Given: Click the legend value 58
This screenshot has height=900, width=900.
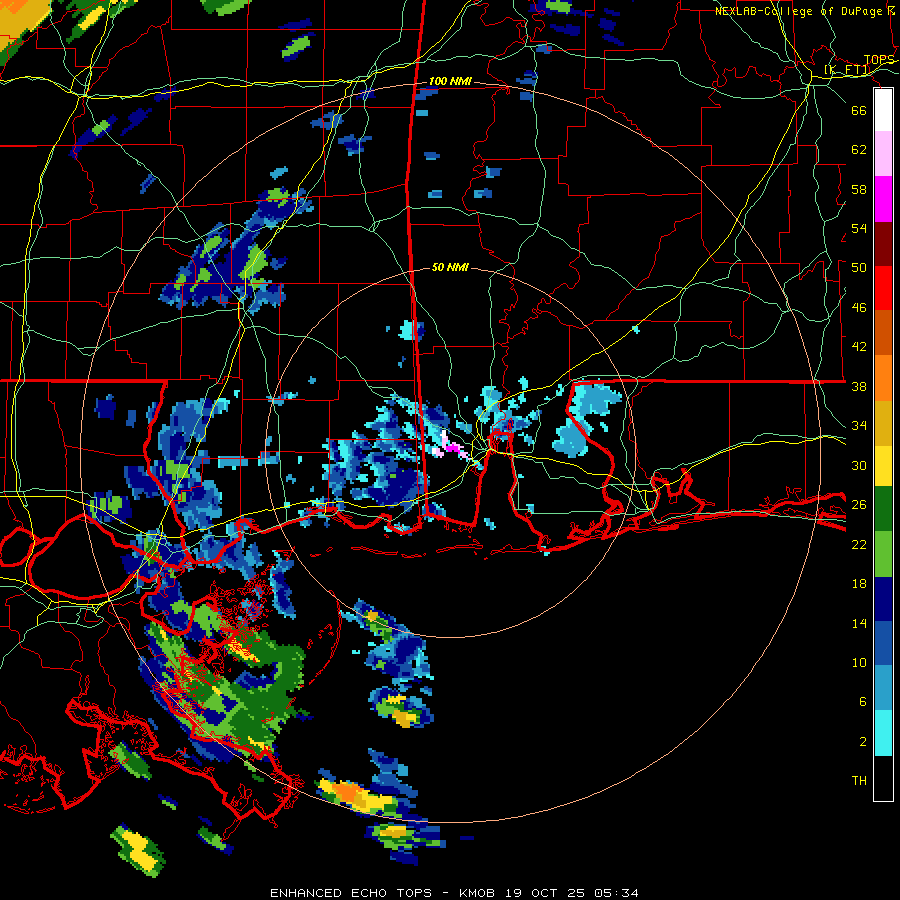Looking at the screenshot, I should 859,189.
